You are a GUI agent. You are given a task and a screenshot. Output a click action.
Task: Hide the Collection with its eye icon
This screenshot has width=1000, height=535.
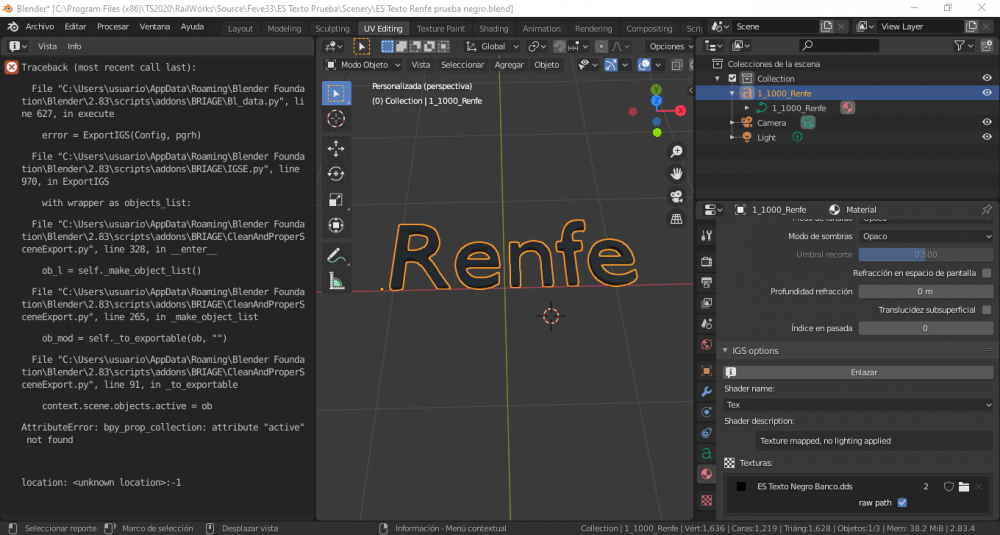(x=987, y=78)
